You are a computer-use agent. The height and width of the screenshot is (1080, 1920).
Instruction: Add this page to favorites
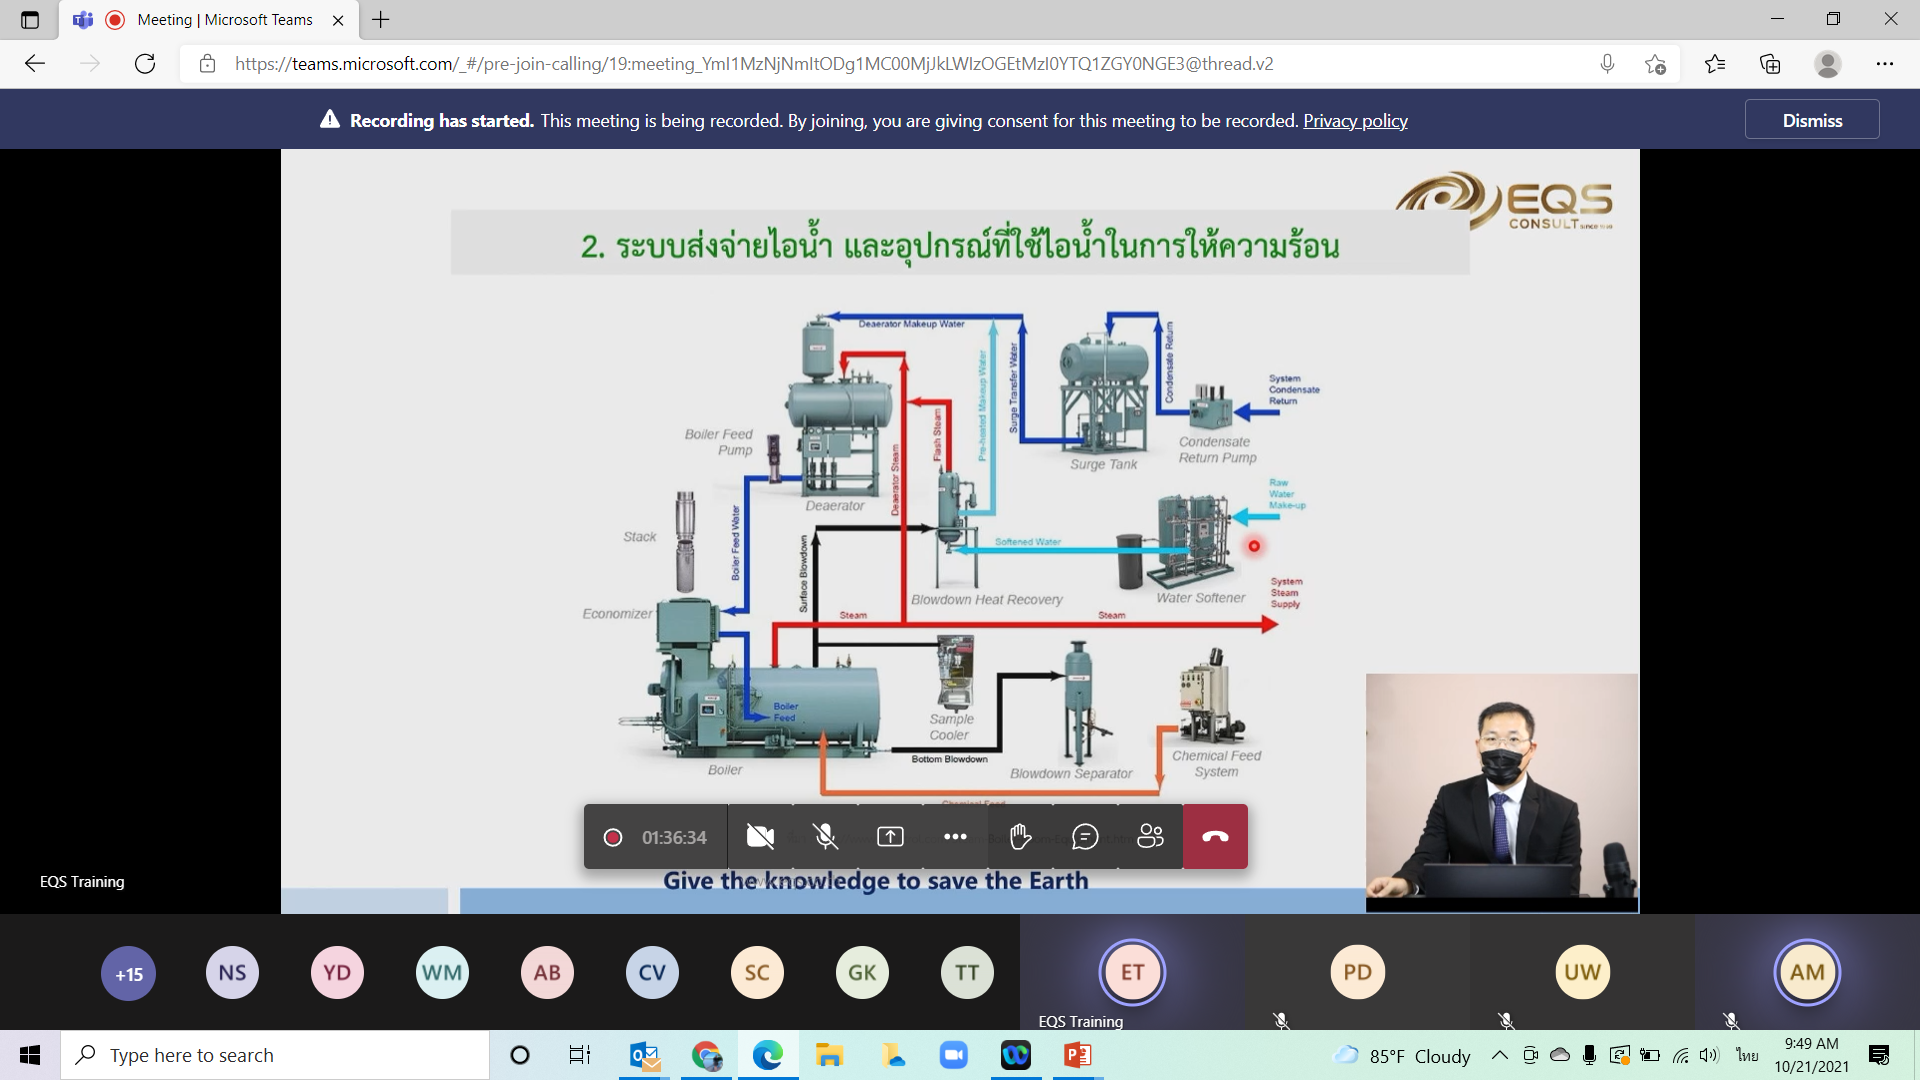[x=1655, y=64]
